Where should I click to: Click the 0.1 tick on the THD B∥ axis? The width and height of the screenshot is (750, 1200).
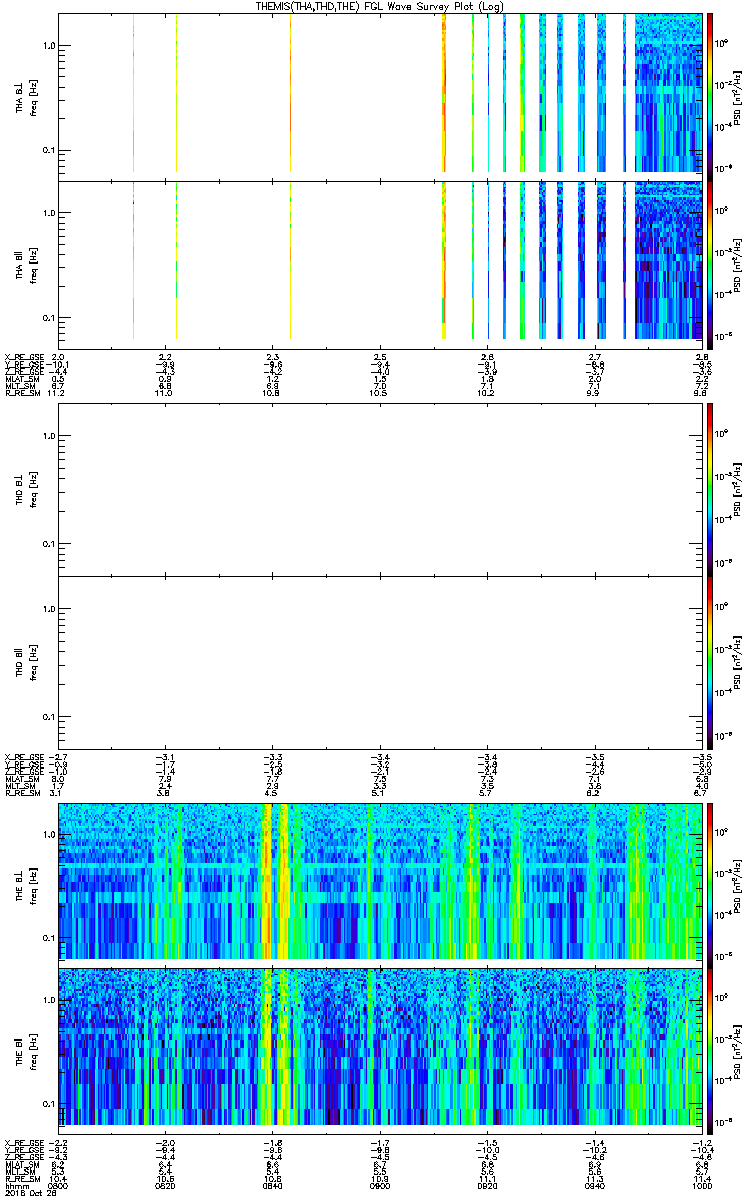49,718
